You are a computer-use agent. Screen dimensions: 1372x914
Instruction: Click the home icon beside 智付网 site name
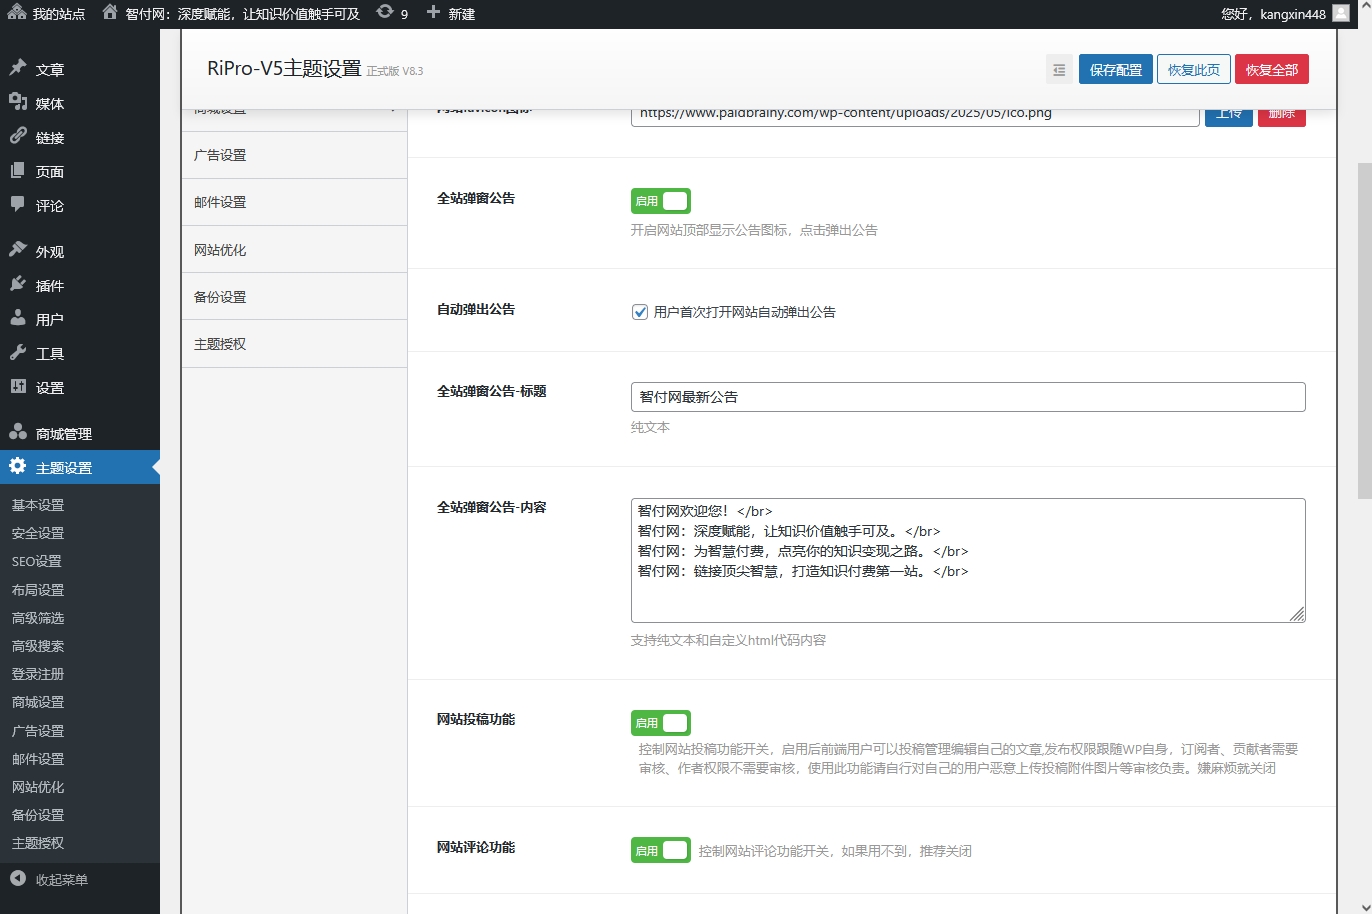pos(111,13)
